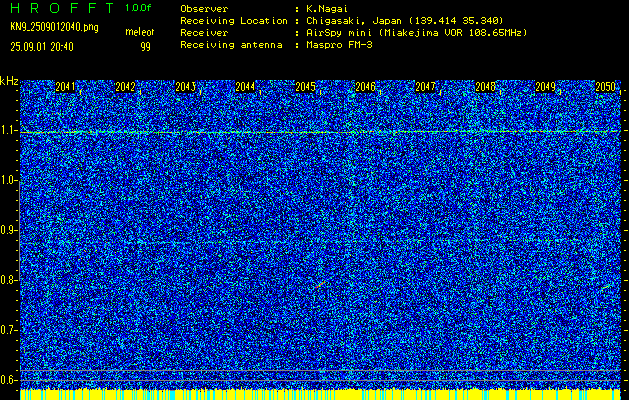Click the 2044 time marker
This screenshot has height=400, width=629.
(x=245, y=87)
